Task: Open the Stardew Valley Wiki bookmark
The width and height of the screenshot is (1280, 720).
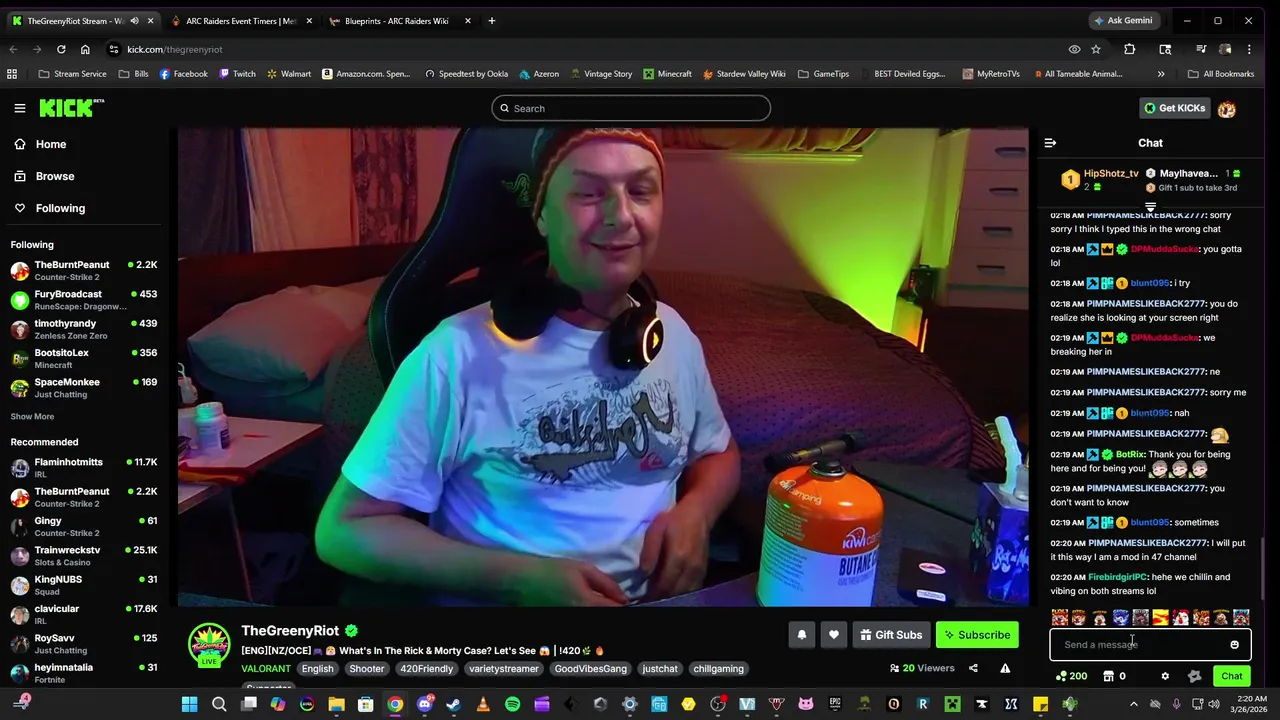Action: (744, 74)
